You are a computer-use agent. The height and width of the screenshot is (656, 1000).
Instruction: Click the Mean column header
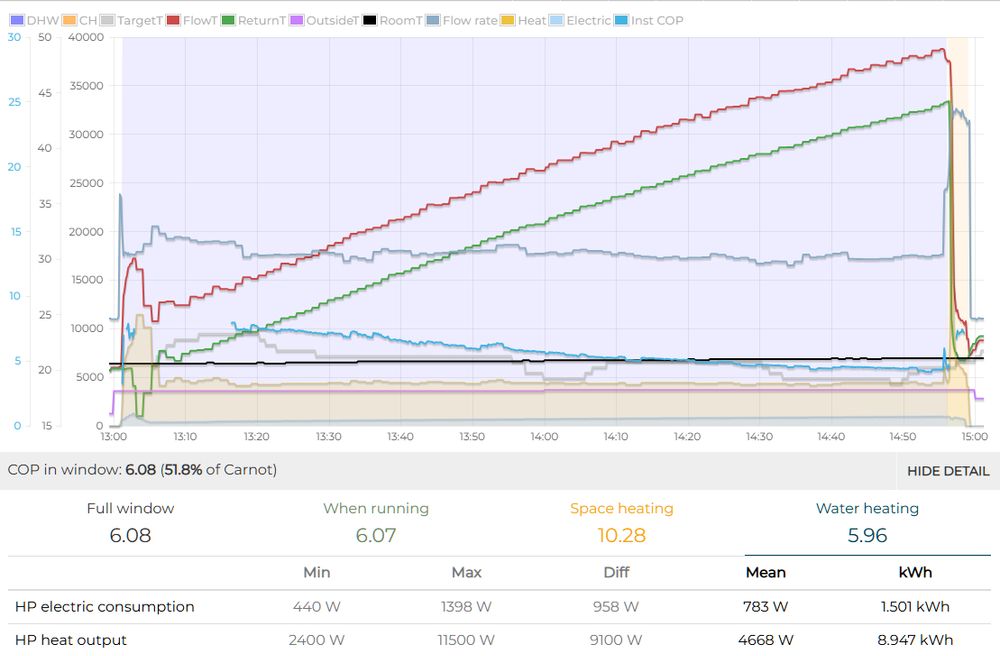[x=765, y=572]
